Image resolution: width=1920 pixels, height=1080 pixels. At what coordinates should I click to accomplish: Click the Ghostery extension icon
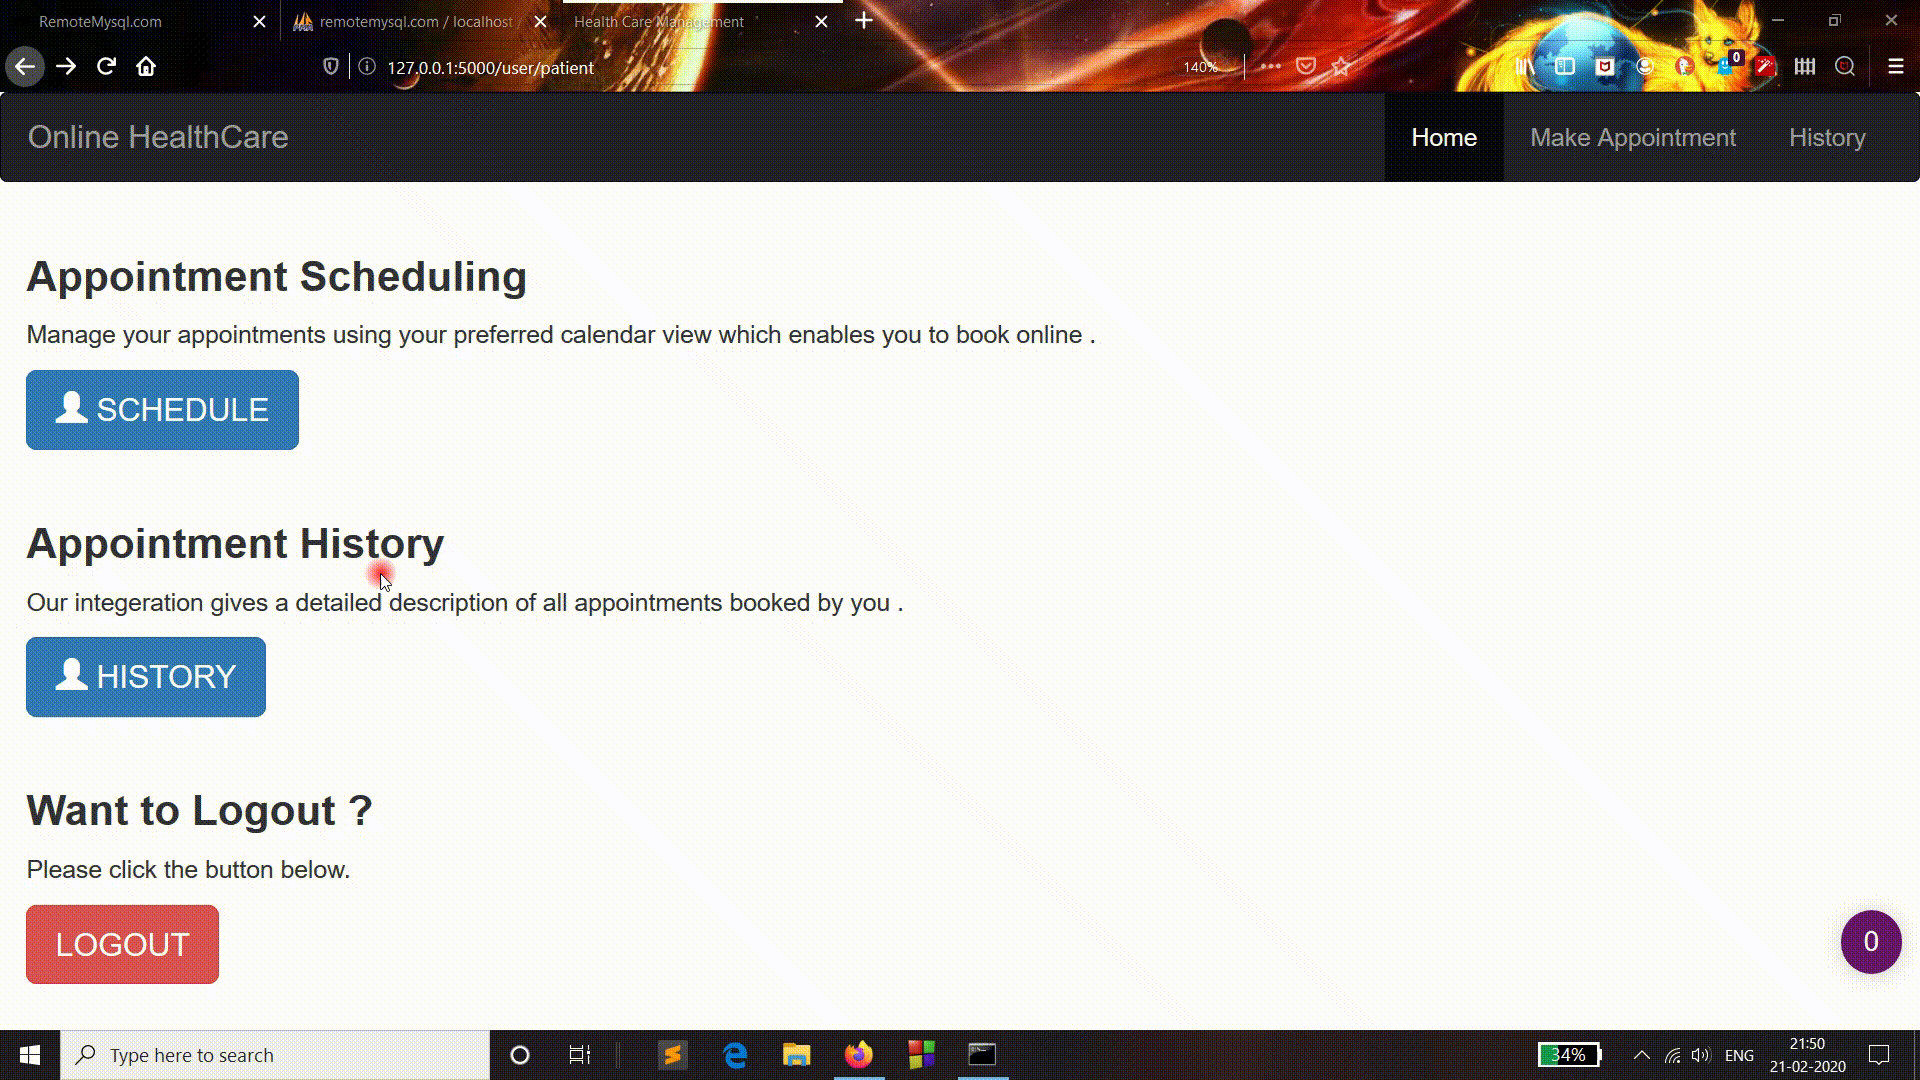pos(1724,67)
